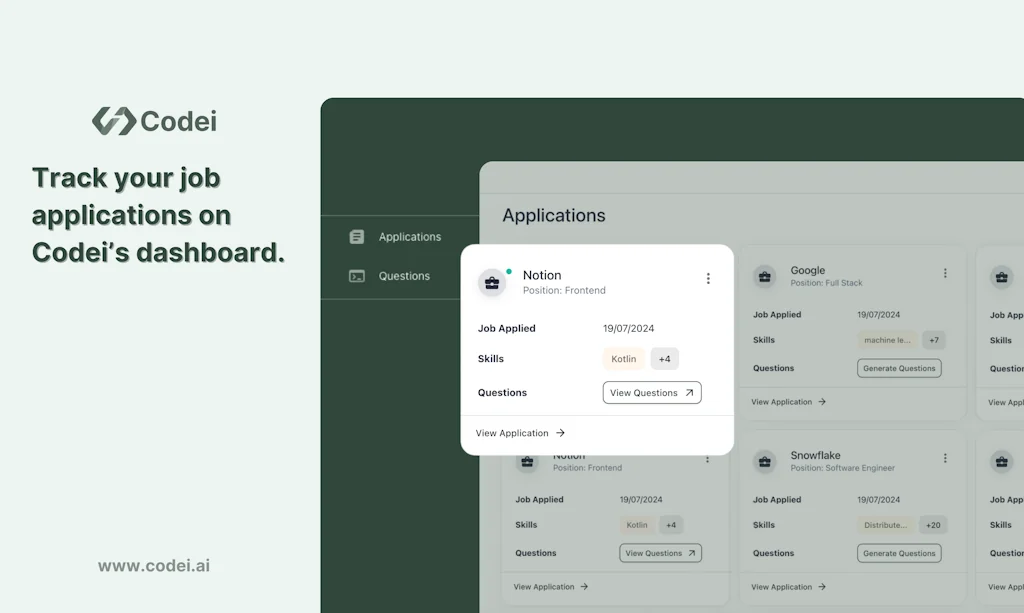
Task: Open the kebab menu on the Google card
Action: click(x=945, y=272)
